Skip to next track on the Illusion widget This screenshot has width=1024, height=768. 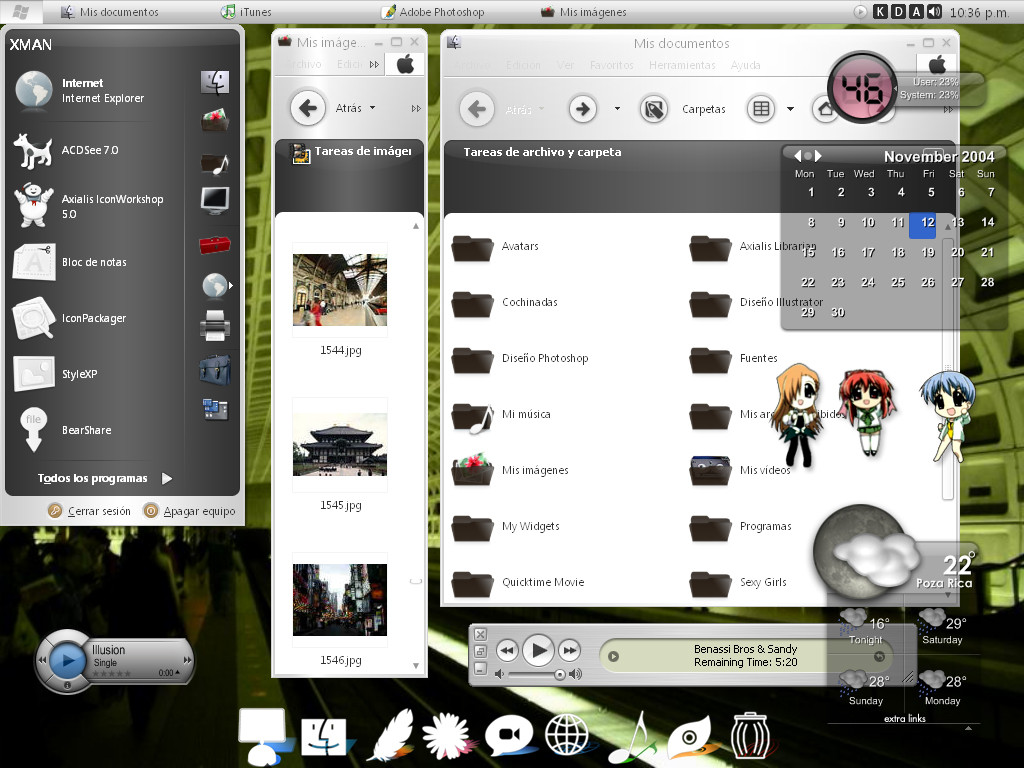click(x=187, y=660)
